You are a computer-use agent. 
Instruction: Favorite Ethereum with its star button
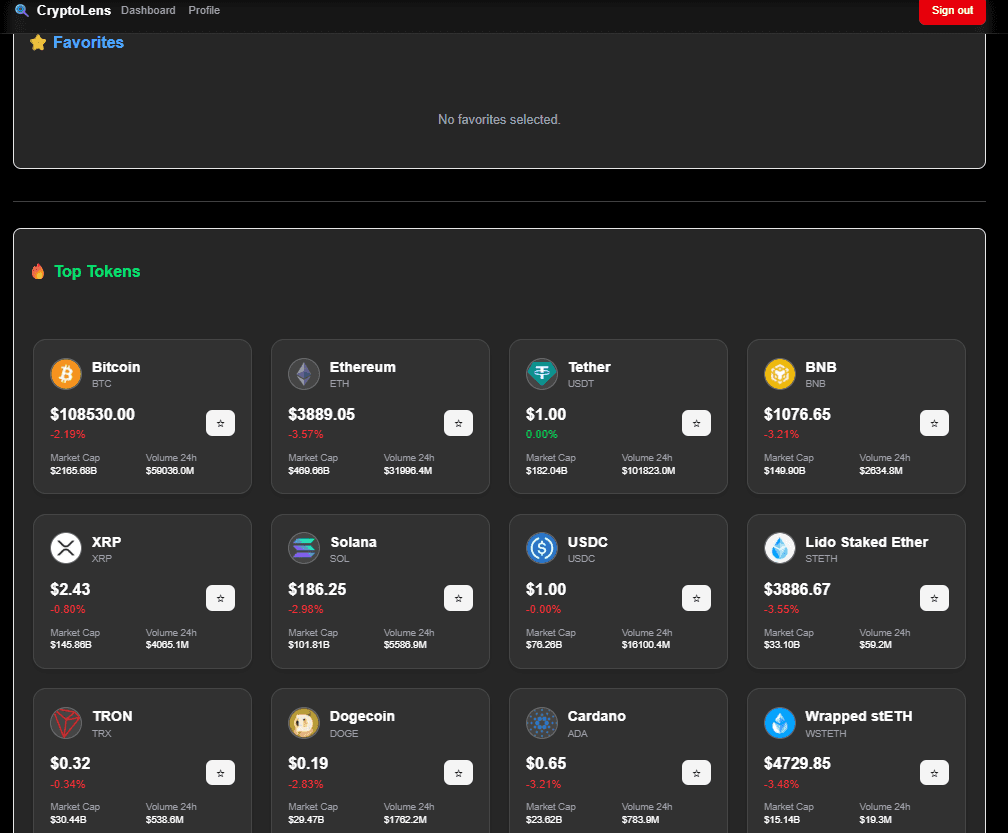point(458,424)
